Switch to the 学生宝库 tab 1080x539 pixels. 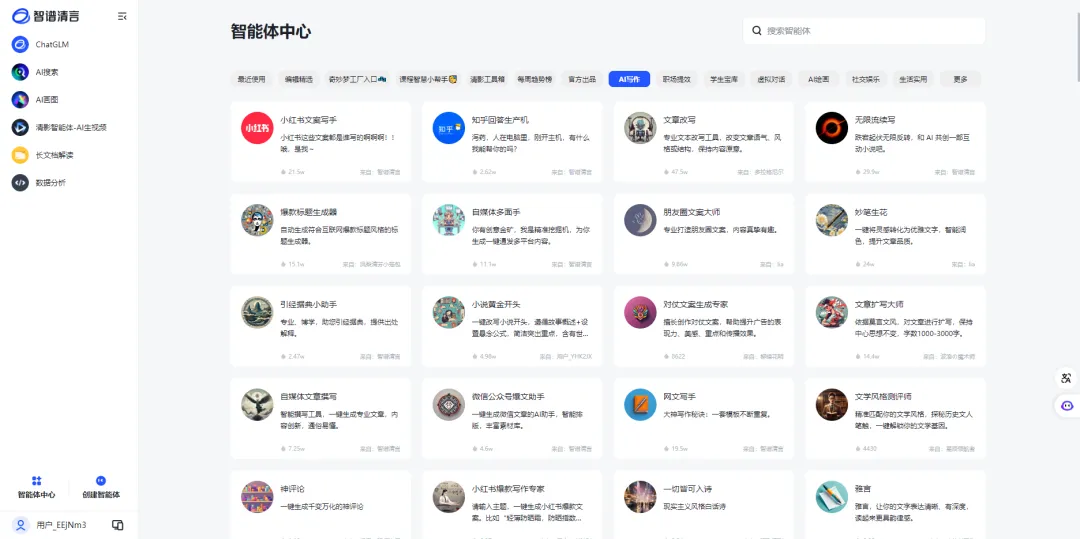pos(724,79)
